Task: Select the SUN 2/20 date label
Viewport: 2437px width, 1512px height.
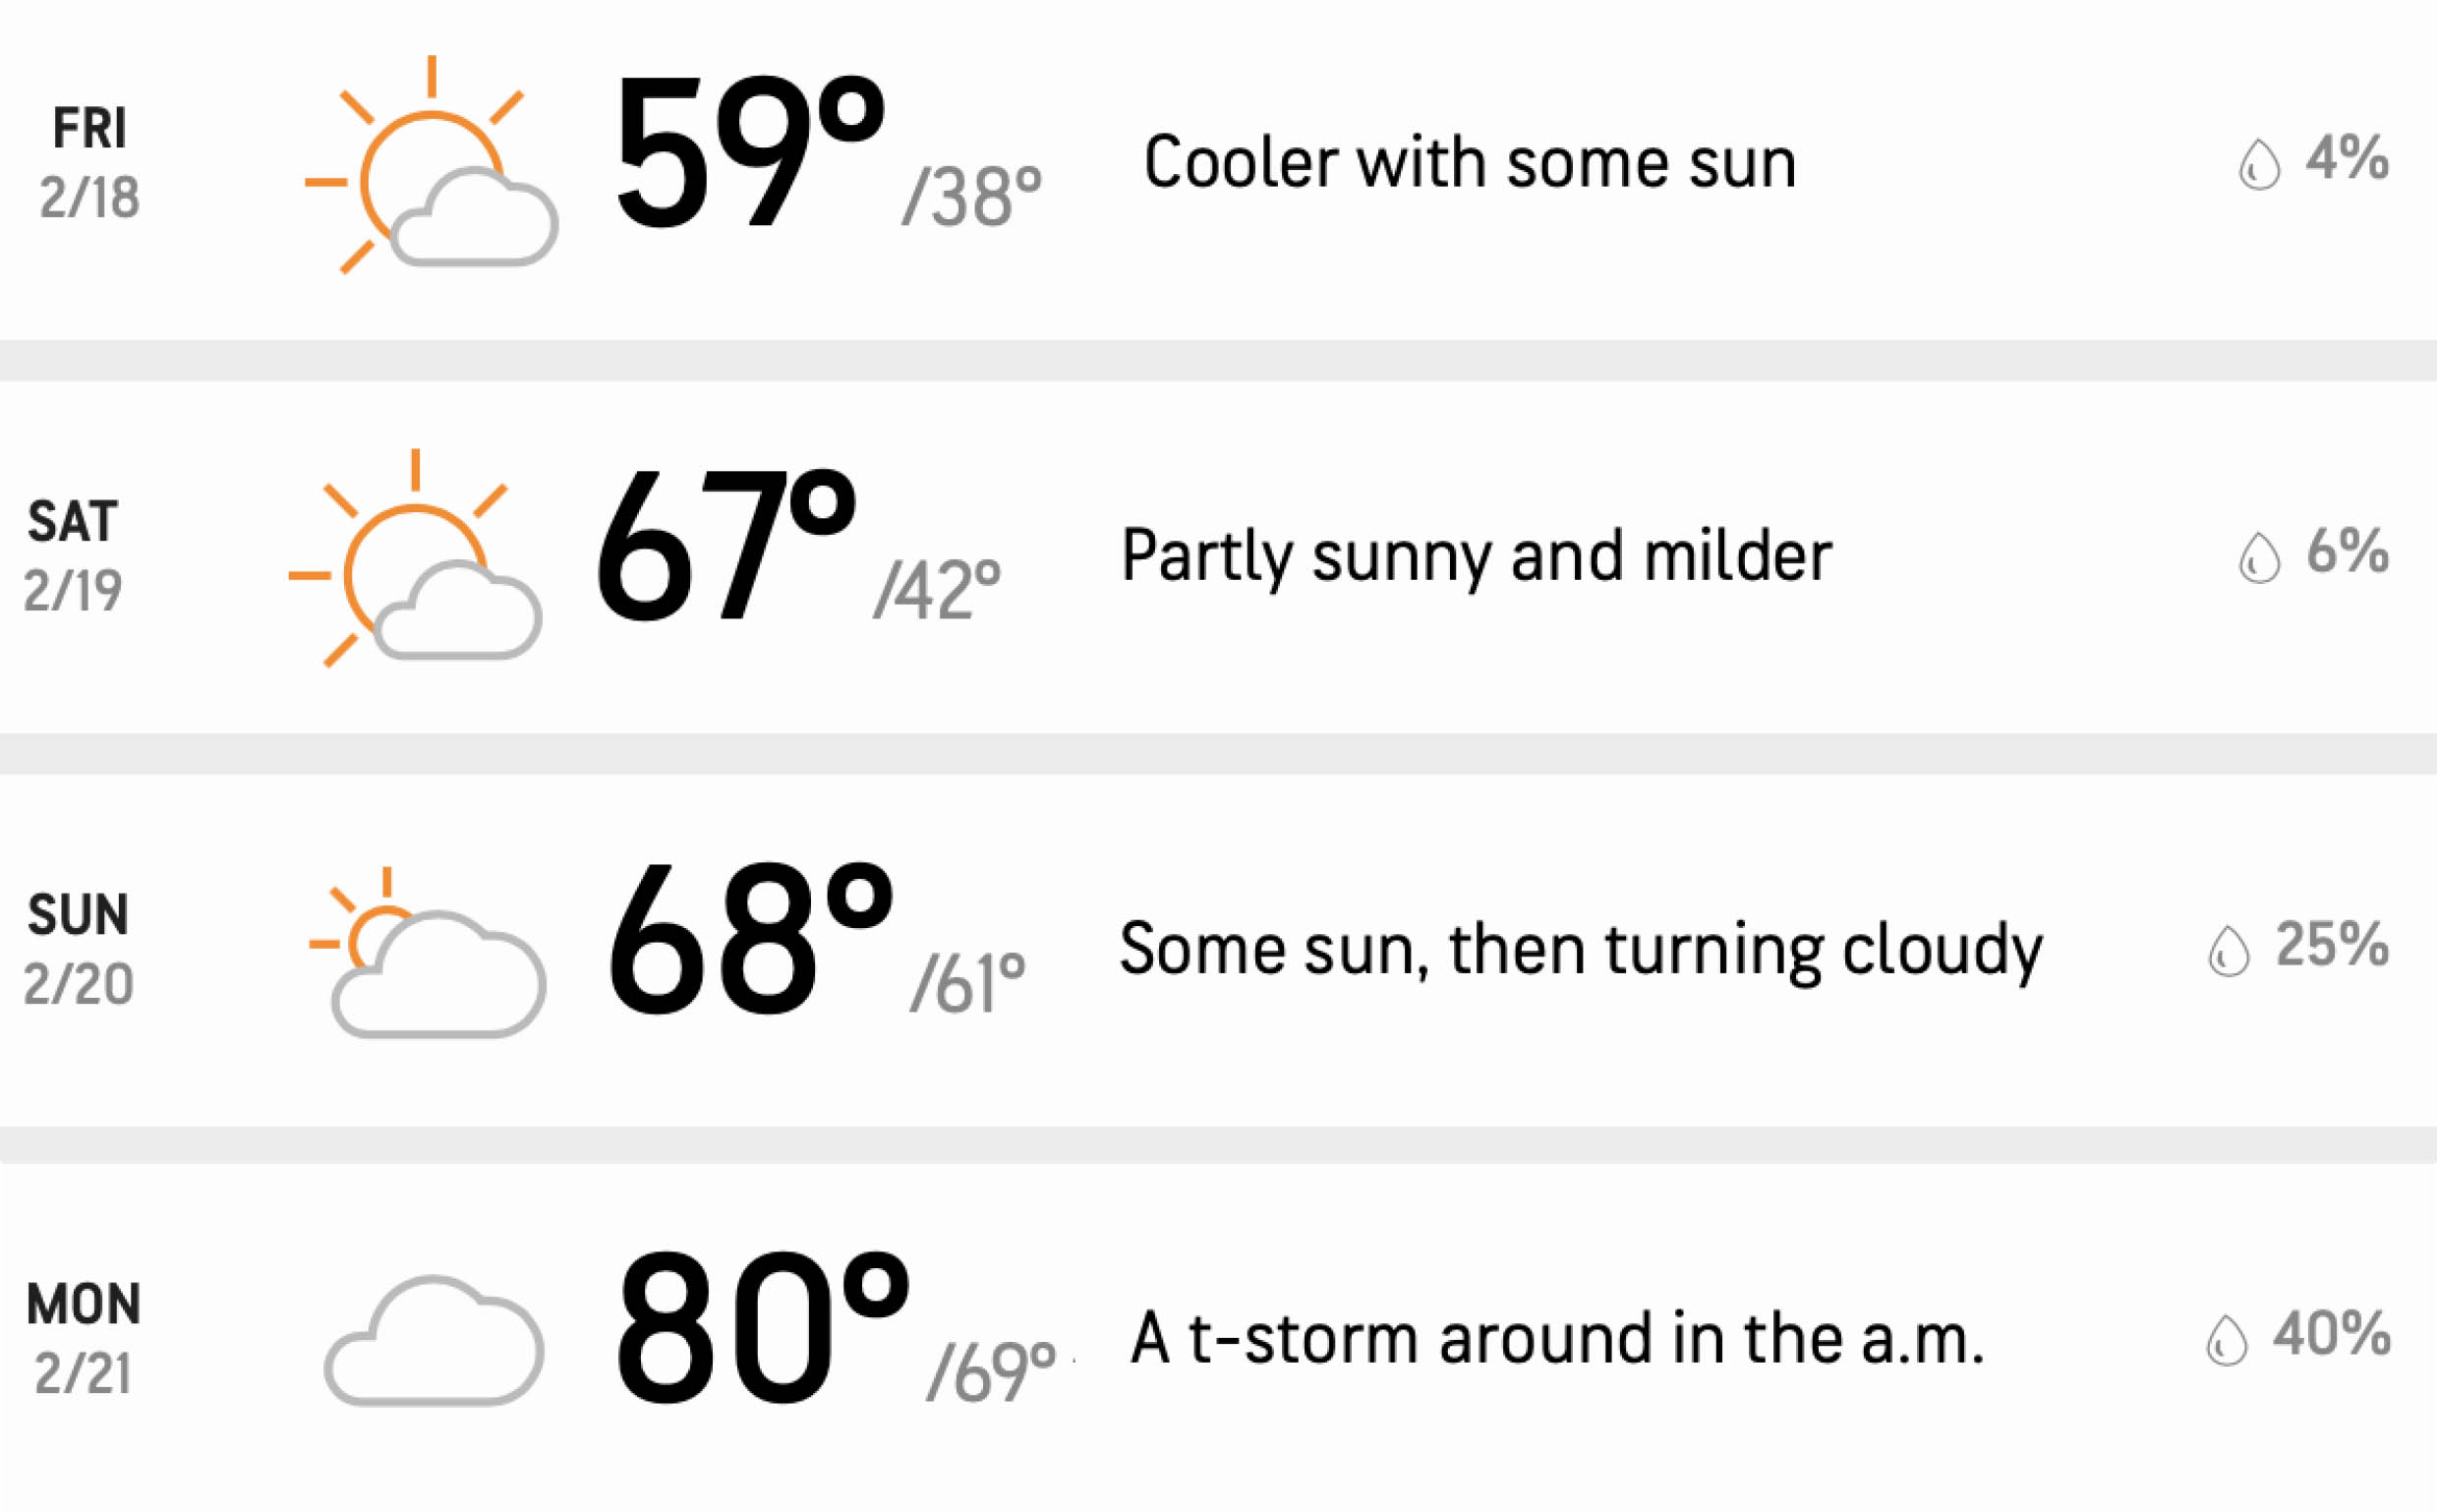Action: coord(78,949)
